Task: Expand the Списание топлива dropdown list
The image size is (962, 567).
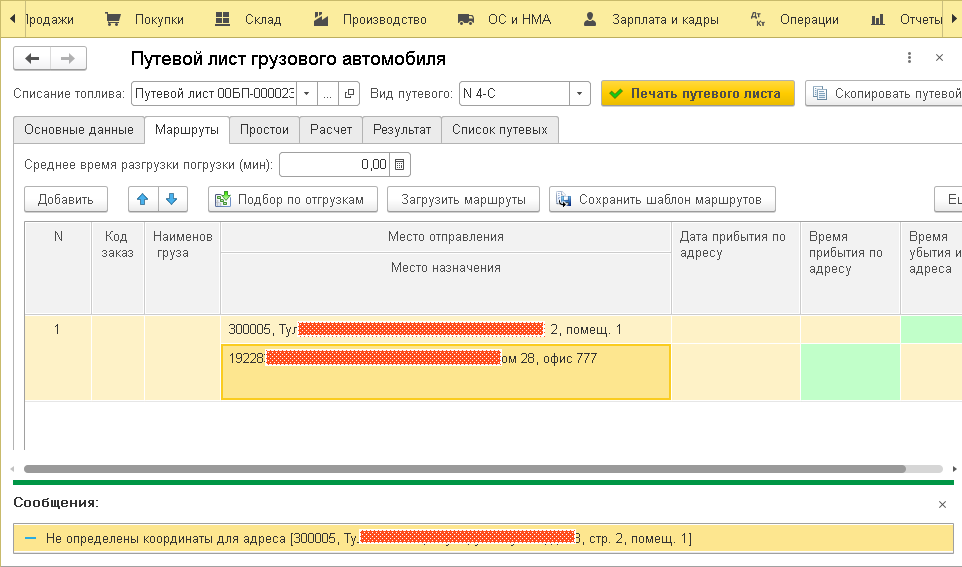Action: tap(307, 94)
